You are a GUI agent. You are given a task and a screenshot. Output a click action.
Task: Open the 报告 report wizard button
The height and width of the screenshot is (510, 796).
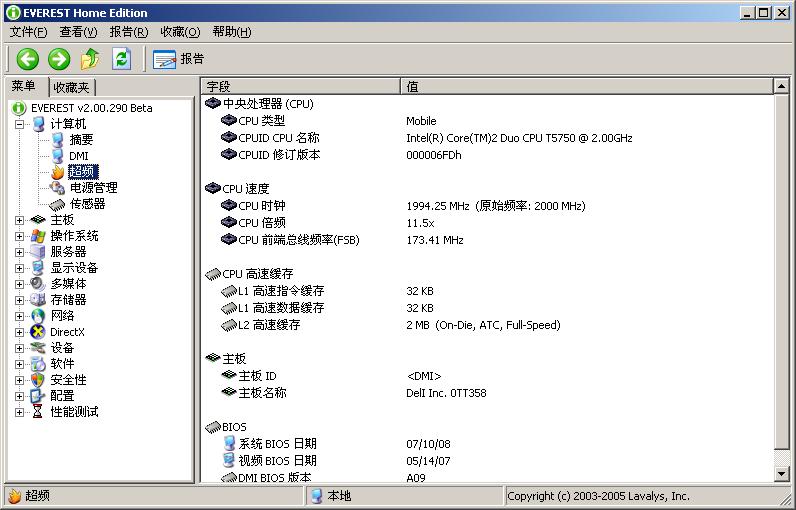[178, 59]
